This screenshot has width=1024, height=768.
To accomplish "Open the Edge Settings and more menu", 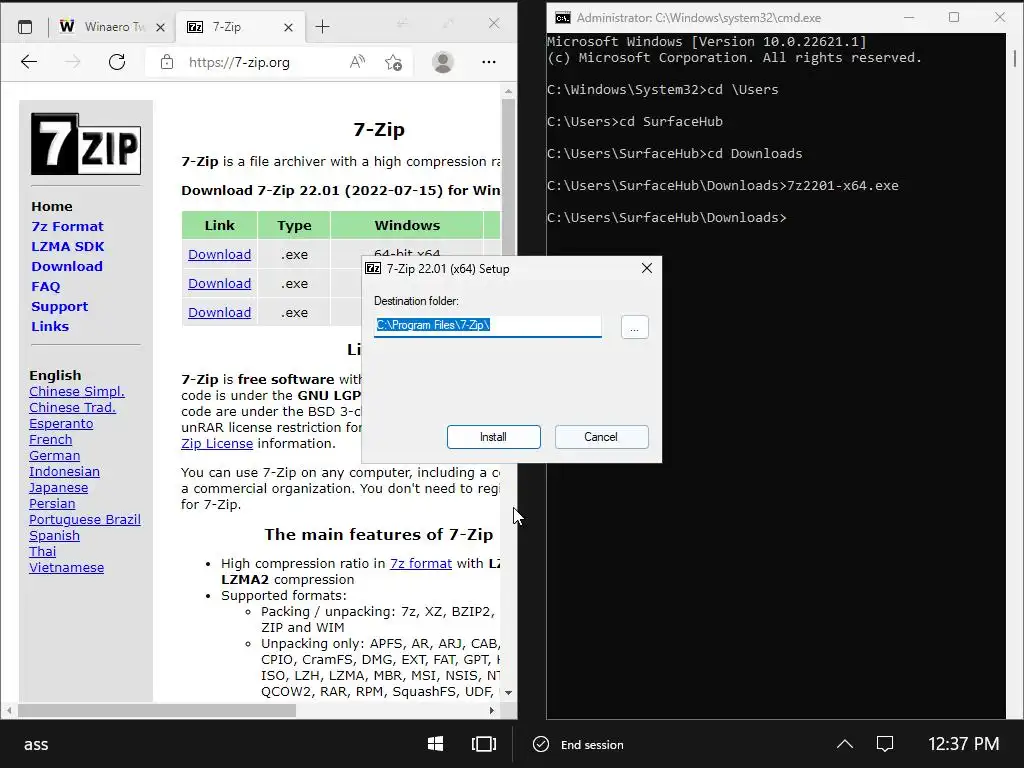I will point(488,62).
